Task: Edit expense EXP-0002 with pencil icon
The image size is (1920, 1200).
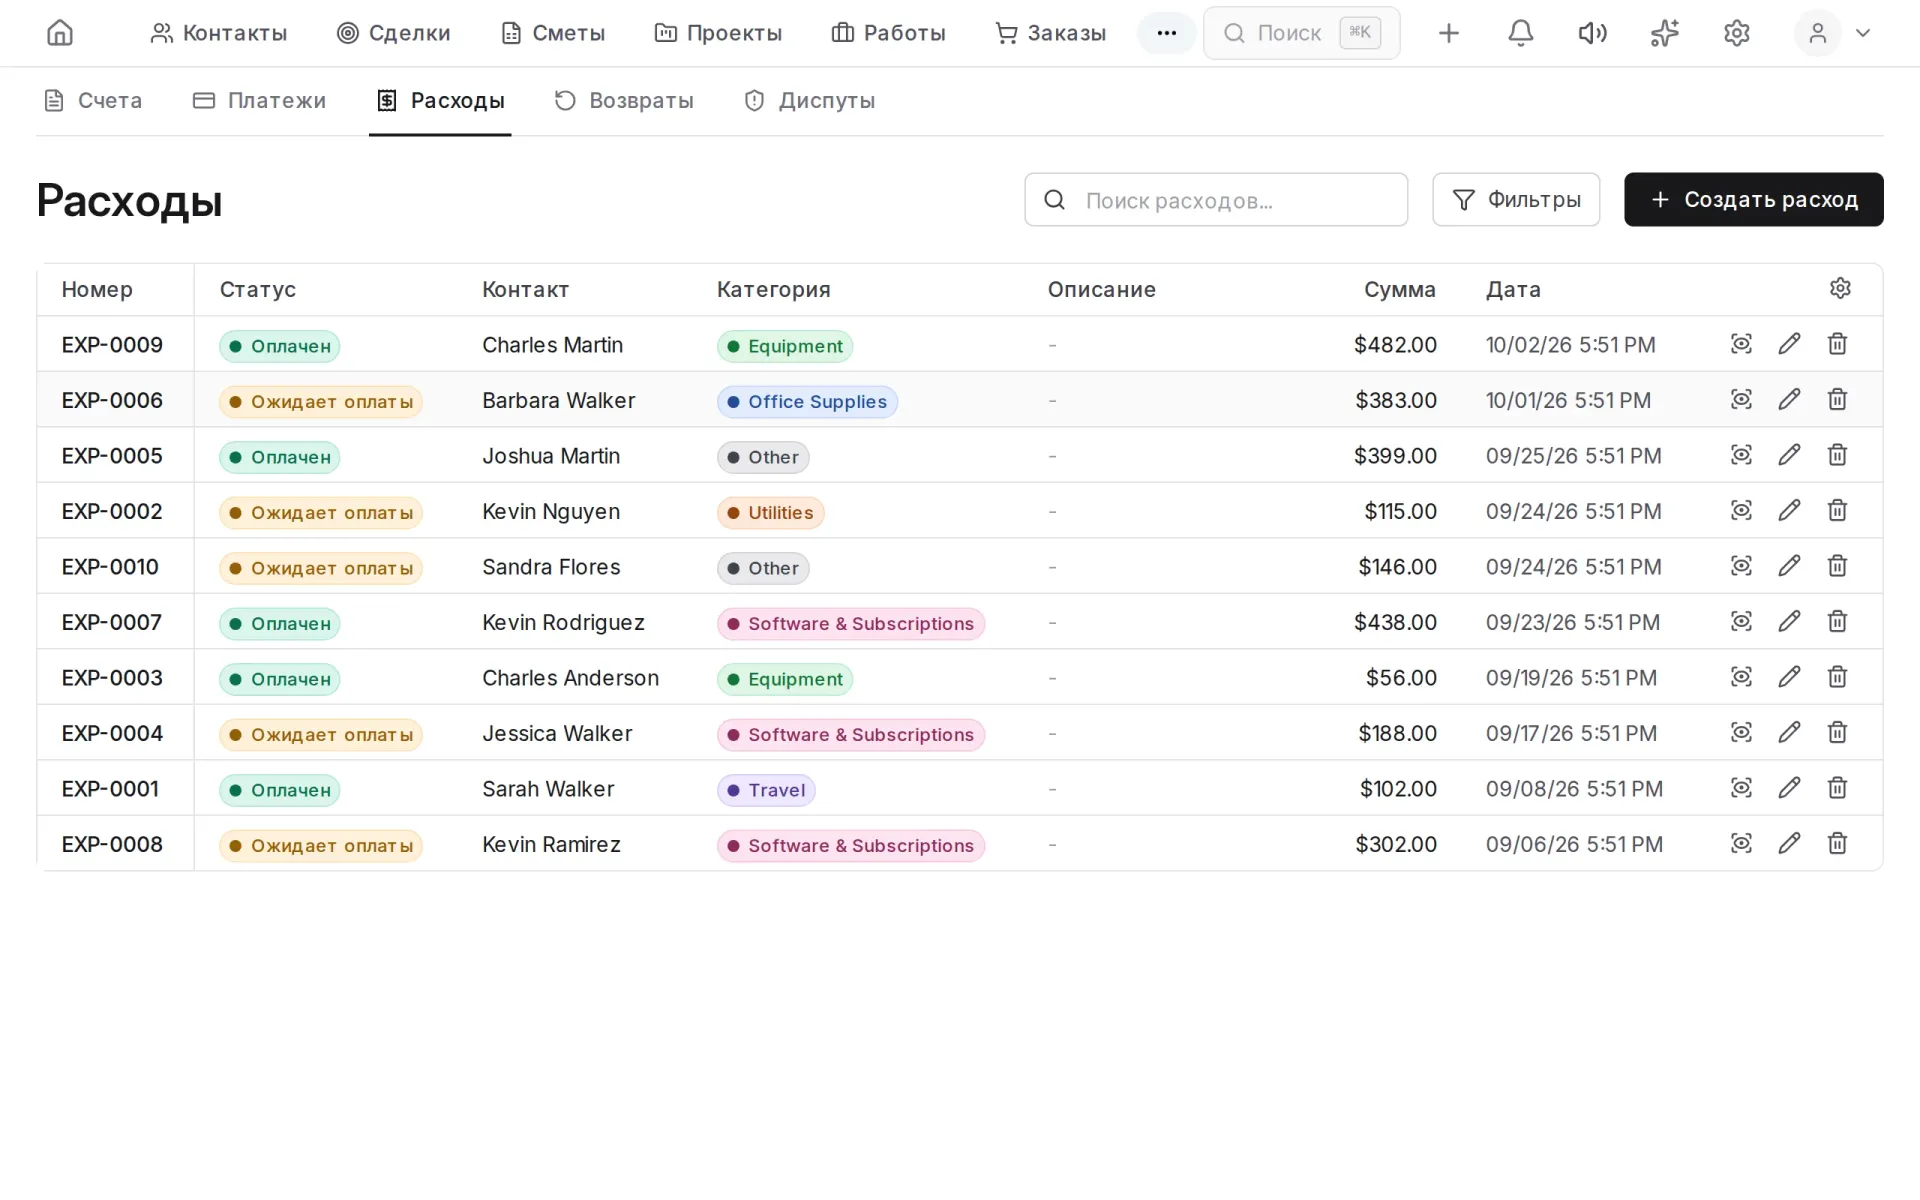Action: pos(1789,511)
